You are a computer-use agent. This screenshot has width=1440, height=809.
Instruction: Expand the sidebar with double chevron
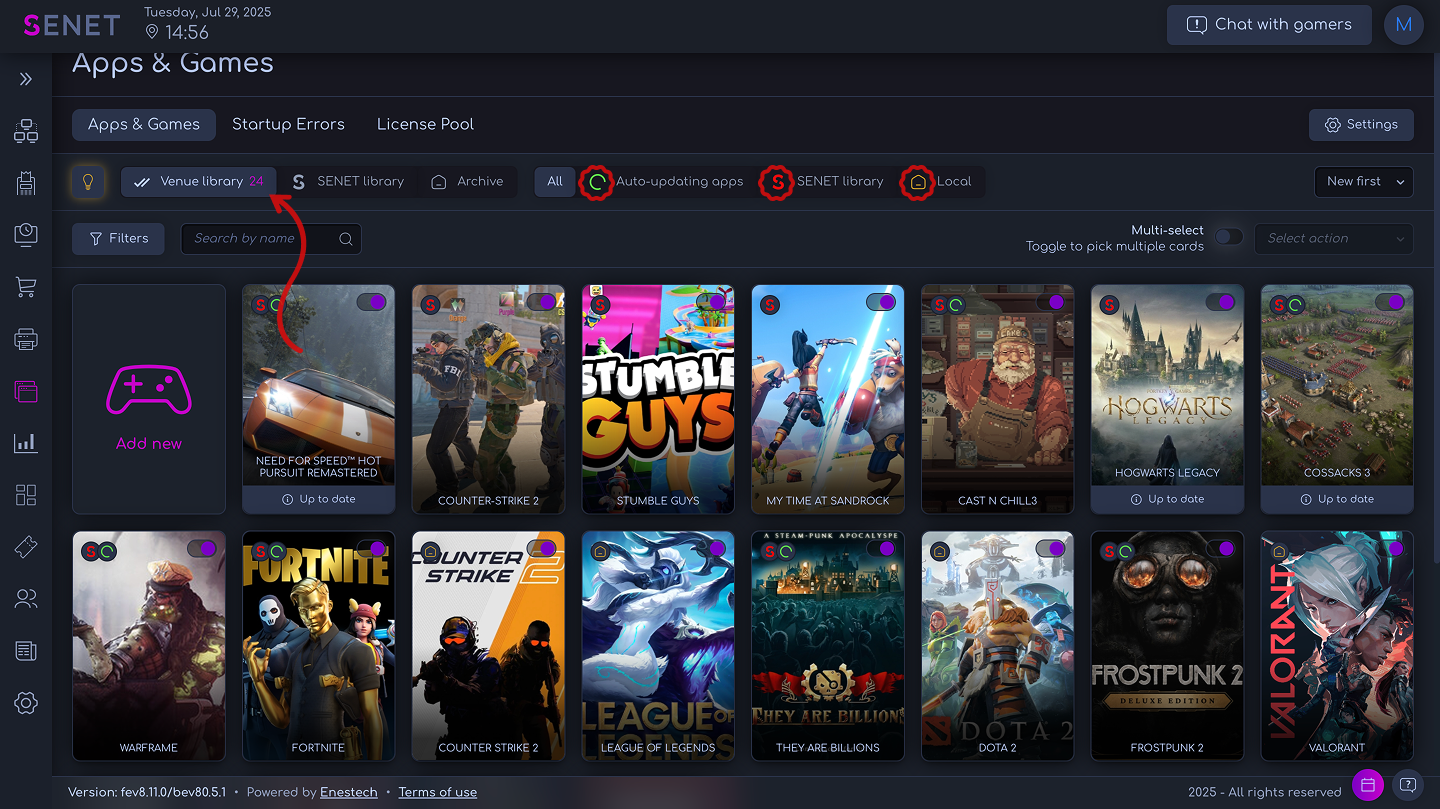(x=26, y=79)
